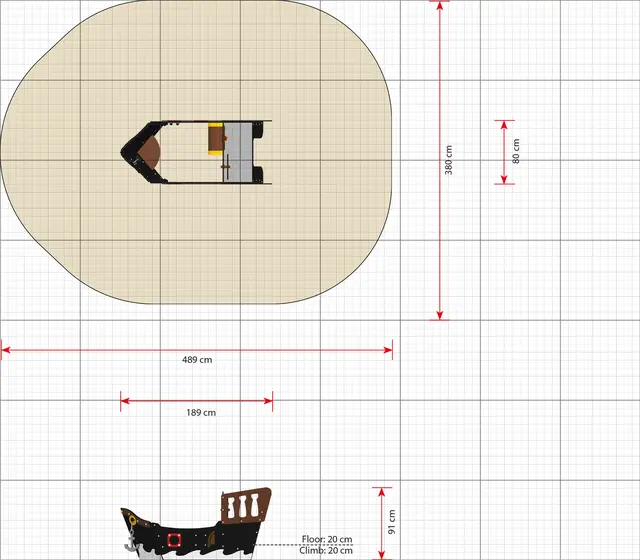Viewport: 640px width, 560px height.
Task: Click the red porthole on the ship hull
Action: click(x=174, y=540)
